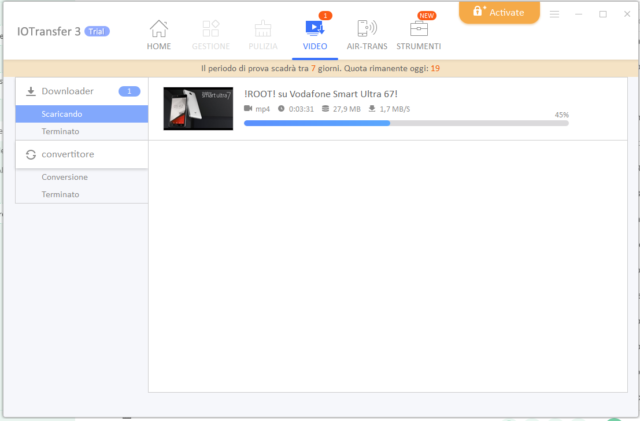Screen dimensions: 640x421
Task: Select Scaricando in the sidebar
Action: tap(82, 114)
